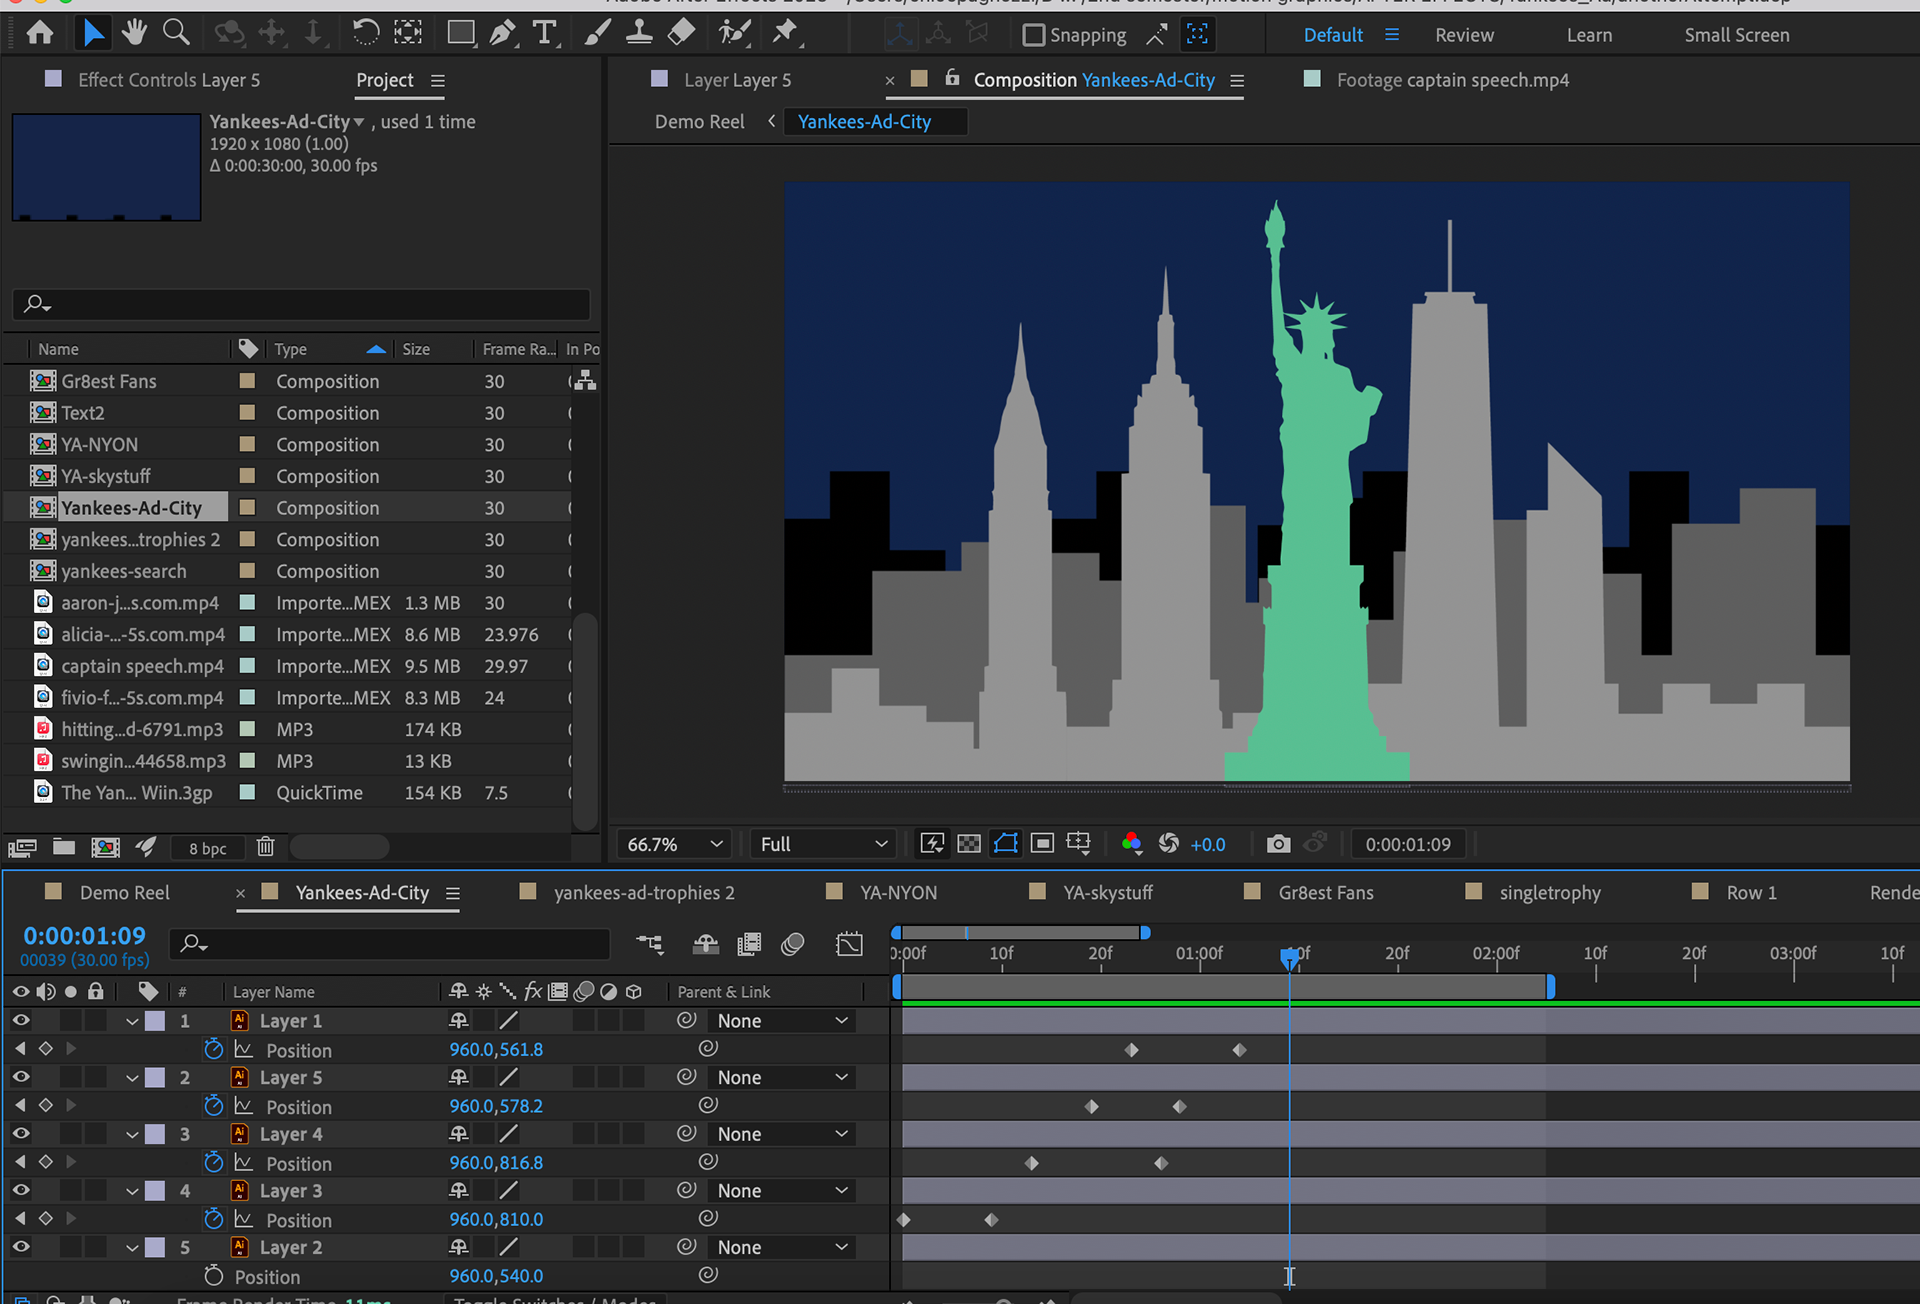This screenshot has height=1304, width=1920.
Task: Click the +0.0 exposure value
Action: (x=1208, y=844)
